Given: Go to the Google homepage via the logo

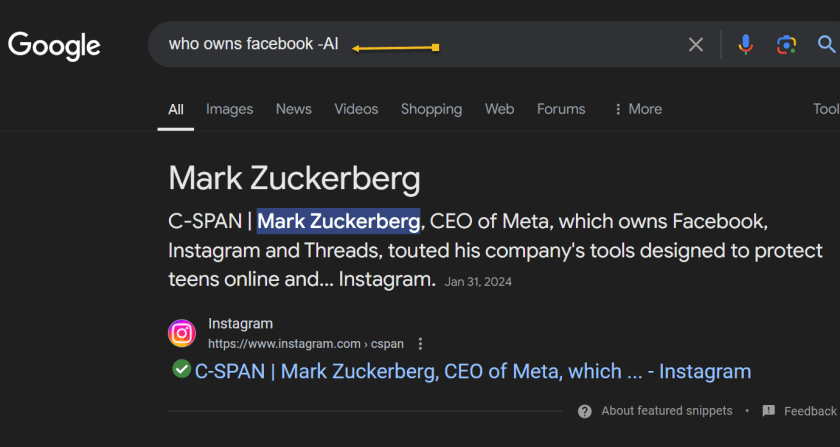Looking at the screenshot, I should pyautogui.click(x=54, y=45).
